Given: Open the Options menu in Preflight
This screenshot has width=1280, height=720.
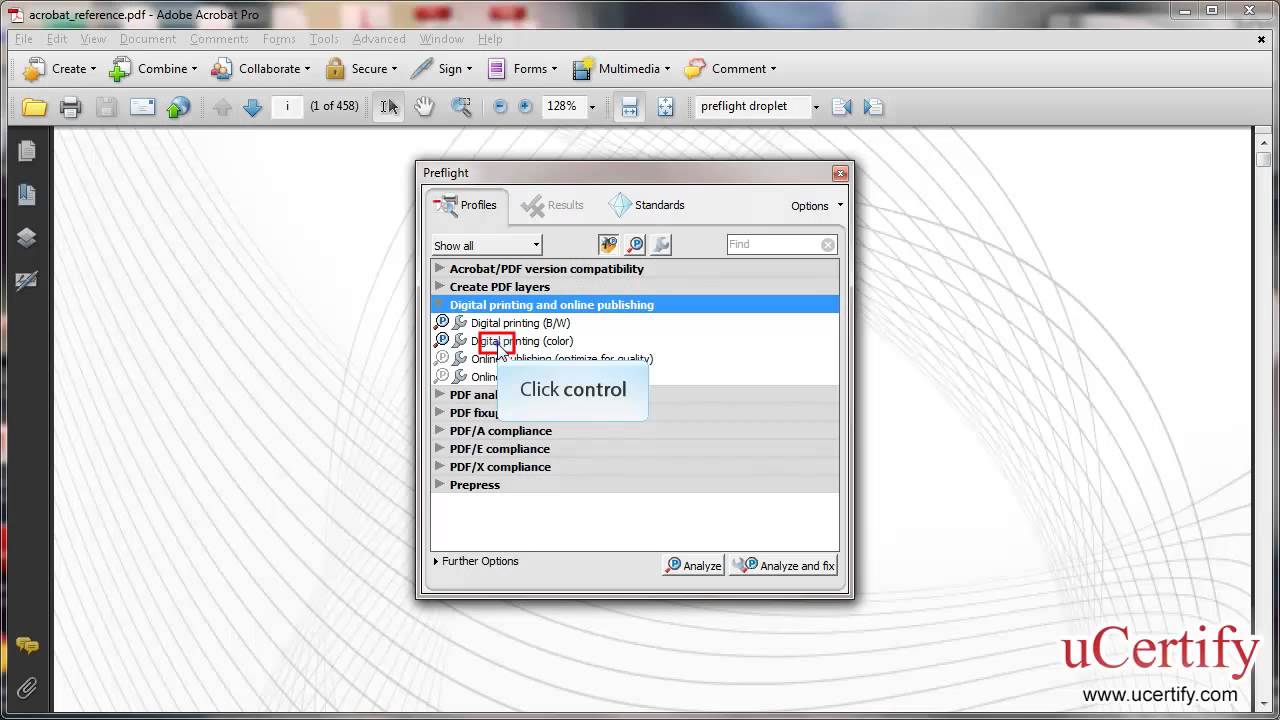Looking at the screenshot, I should click(817, 206).
